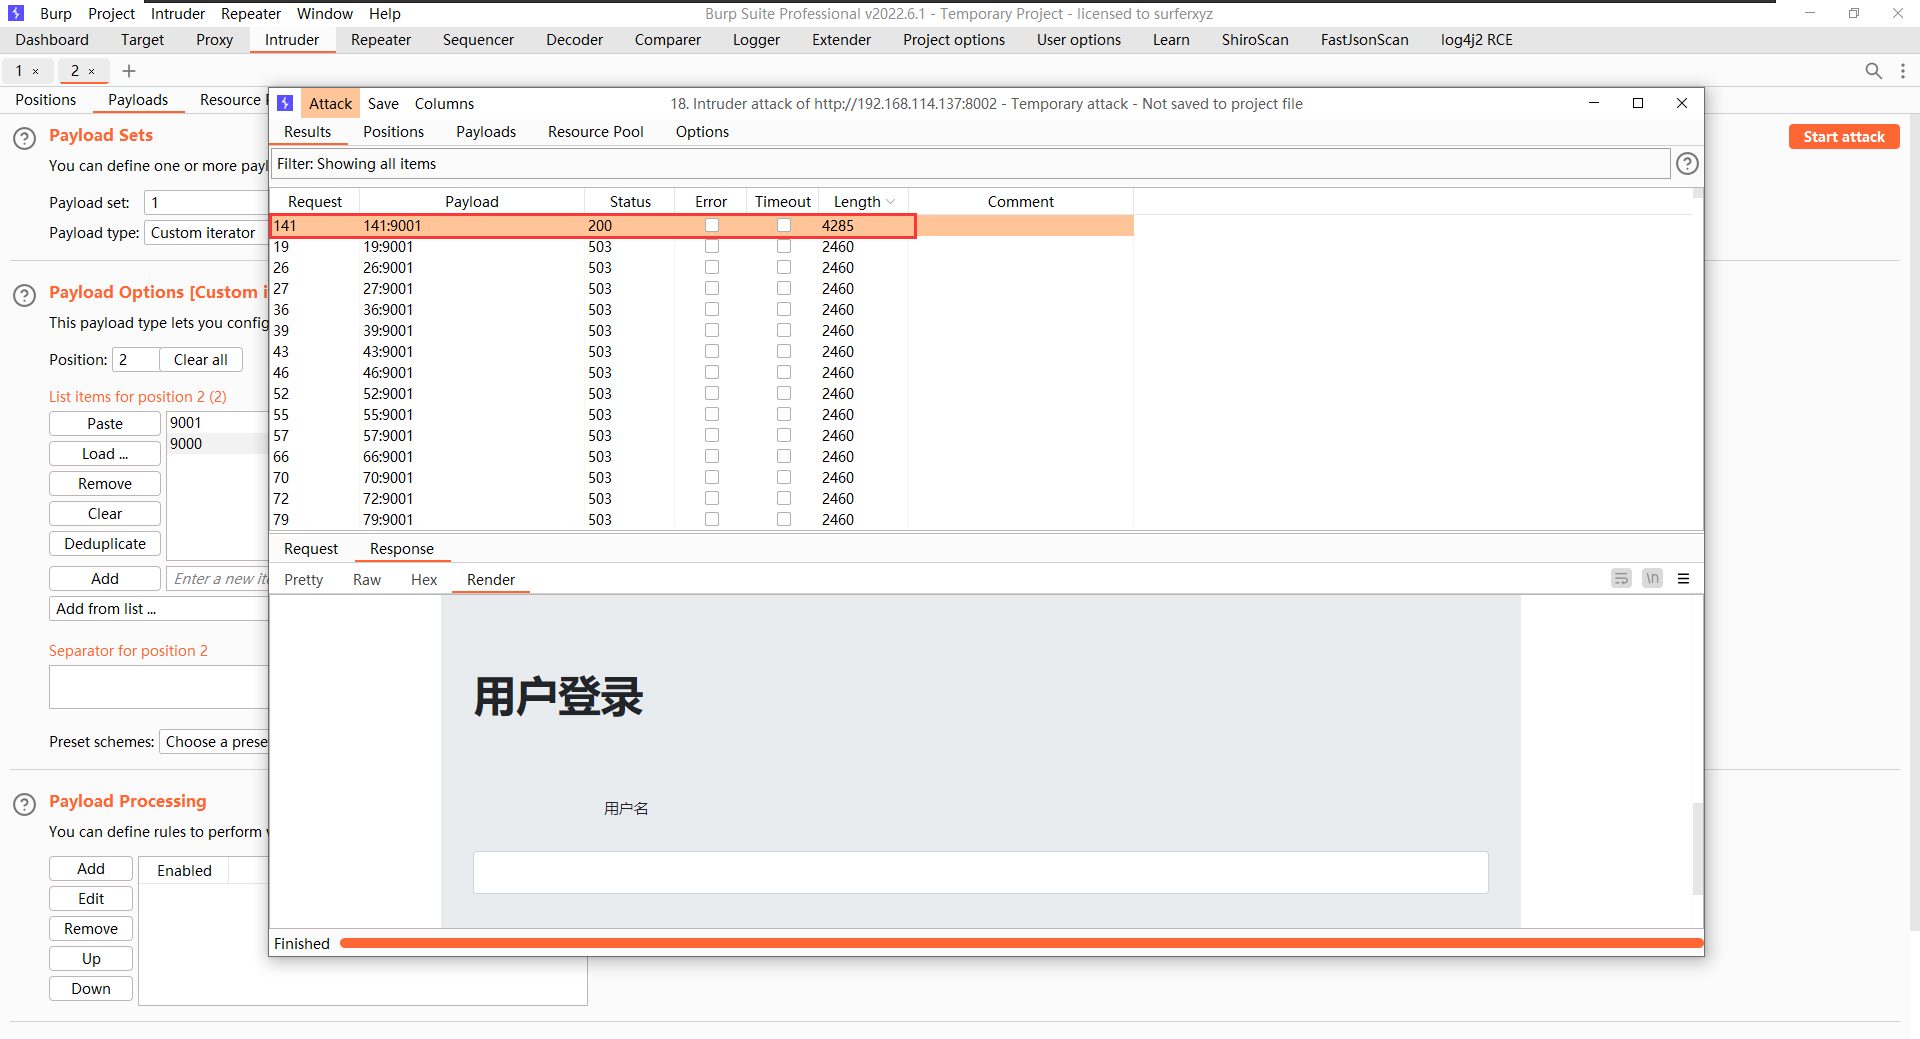Toggle Error checkbox for request 57
The width and height of the screenshot is (1920, 1039).
point(712,435)
